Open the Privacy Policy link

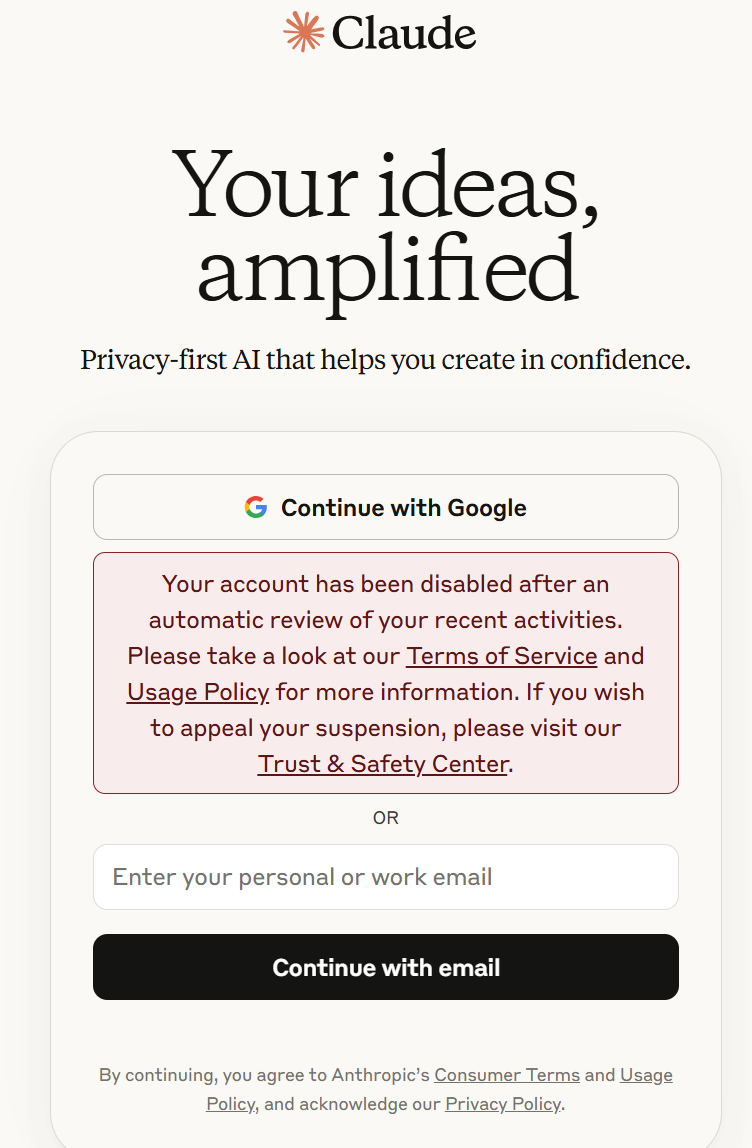click(503, 1103)
